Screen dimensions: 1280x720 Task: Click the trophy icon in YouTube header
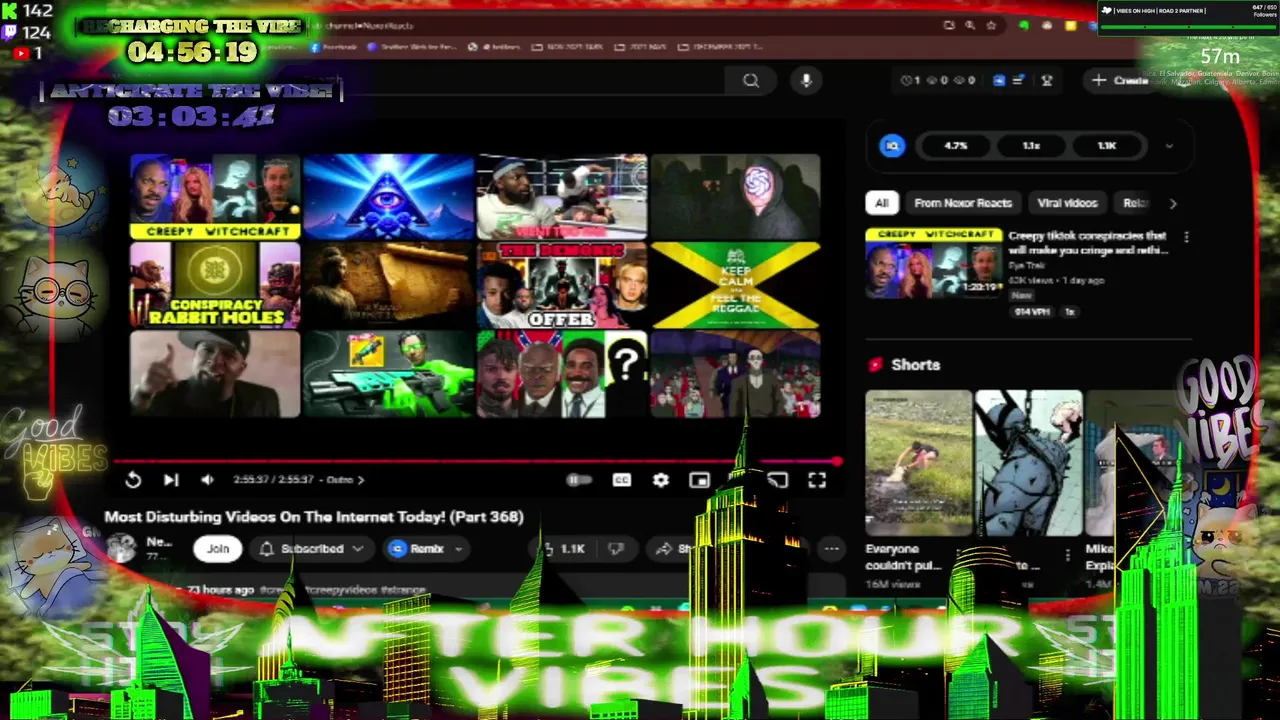click(1047, 80)
